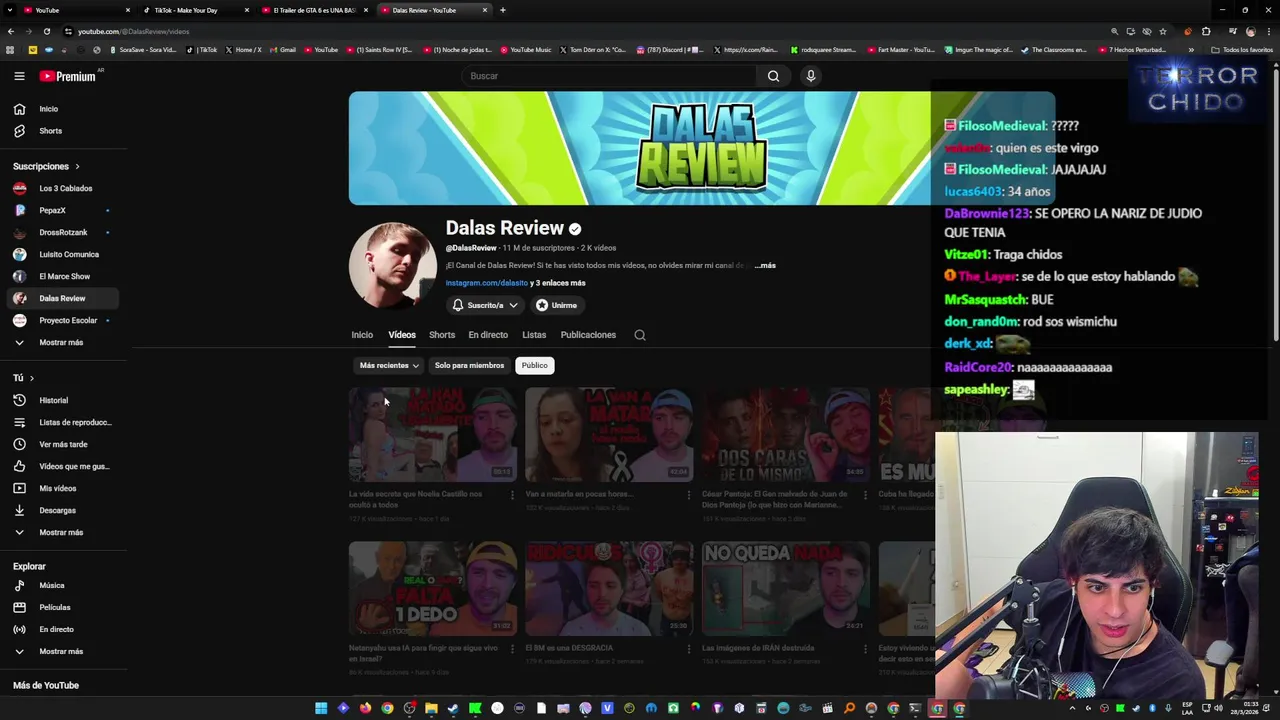Open Firefox from the taskbar
This screenshot has width=1280, height=720.
365,708
